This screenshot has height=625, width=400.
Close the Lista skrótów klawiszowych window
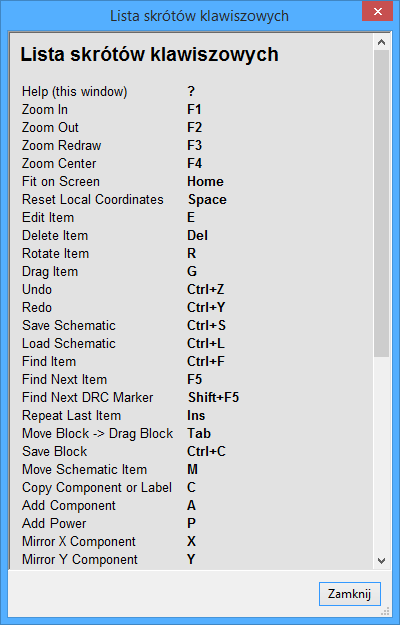coord(378,11)
